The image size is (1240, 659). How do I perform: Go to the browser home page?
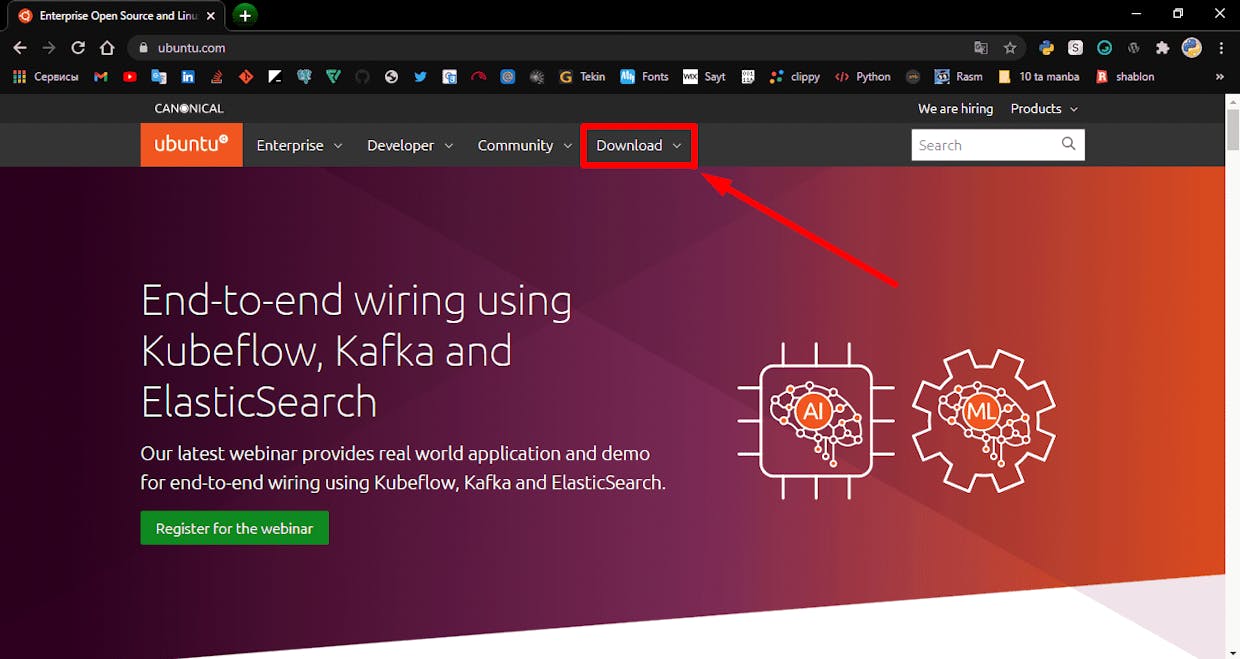107,47
